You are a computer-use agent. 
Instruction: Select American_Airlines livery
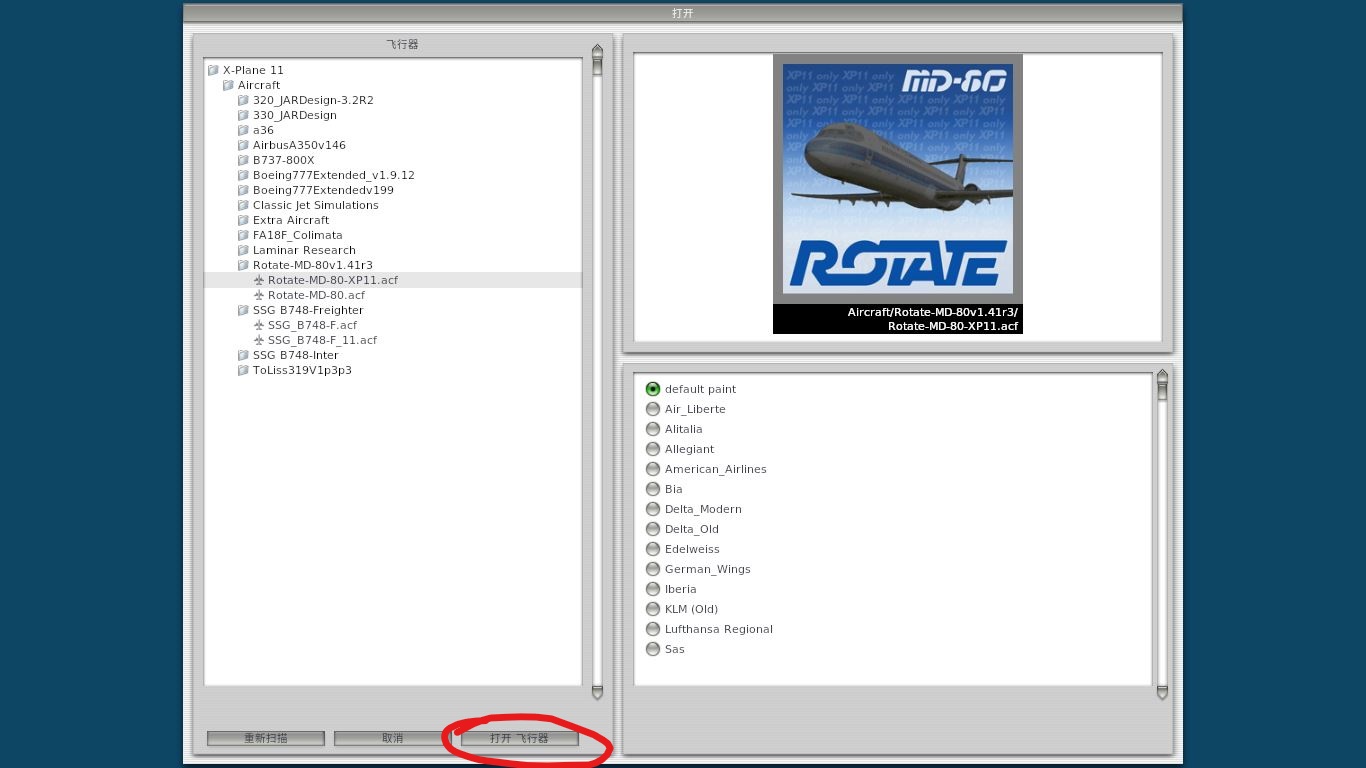coord(653,469)
